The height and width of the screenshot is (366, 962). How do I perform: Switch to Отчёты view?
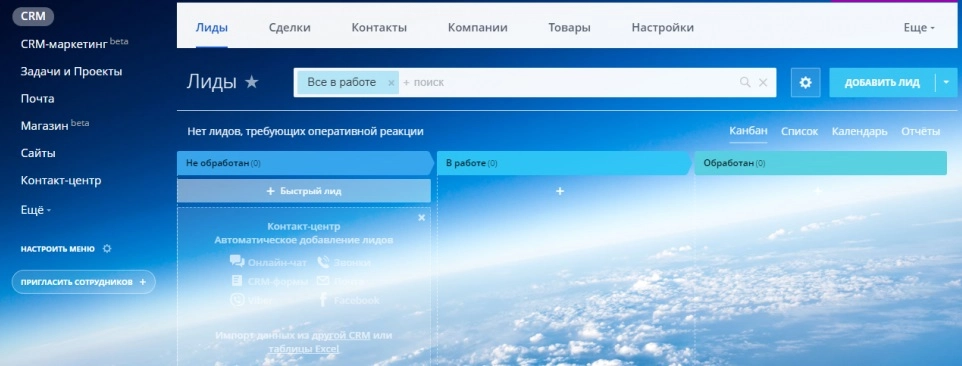point(920,131)
